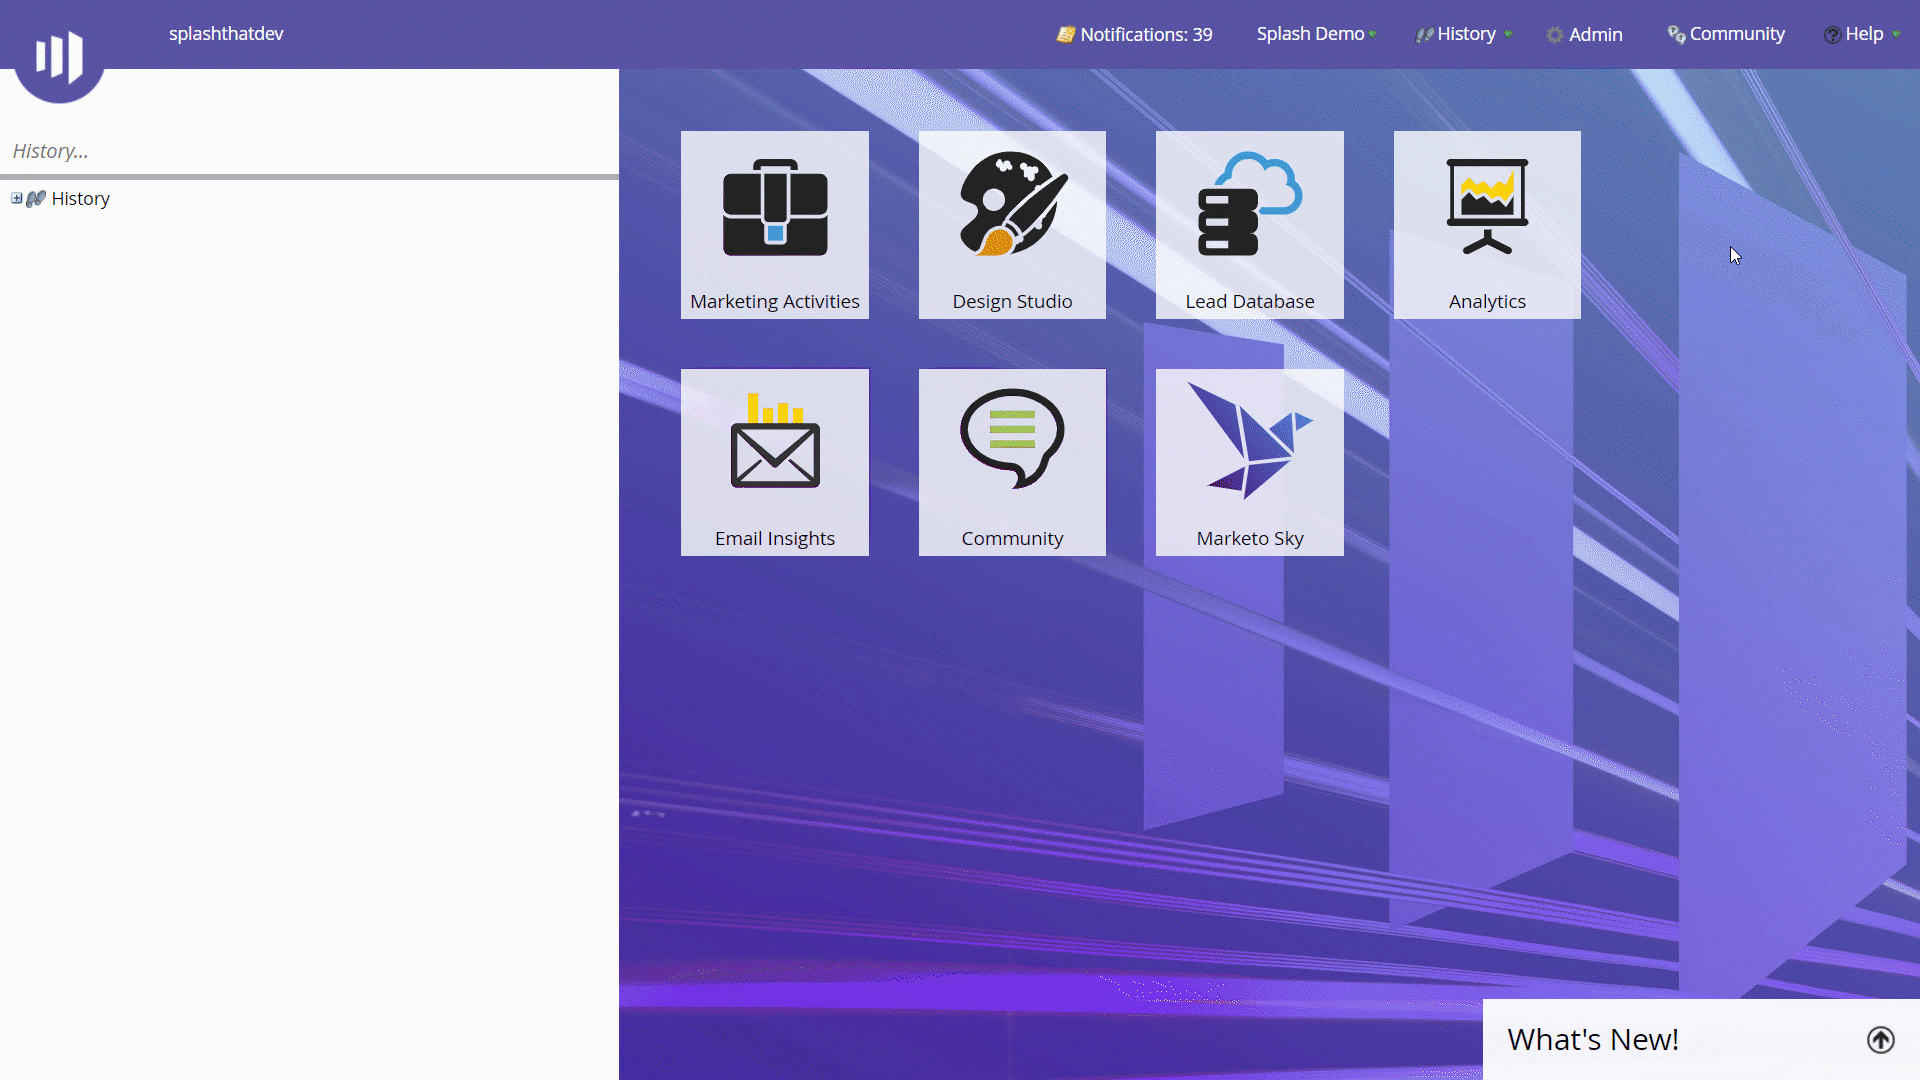
Task: Click into the History search field
Action: click(310, 151)
